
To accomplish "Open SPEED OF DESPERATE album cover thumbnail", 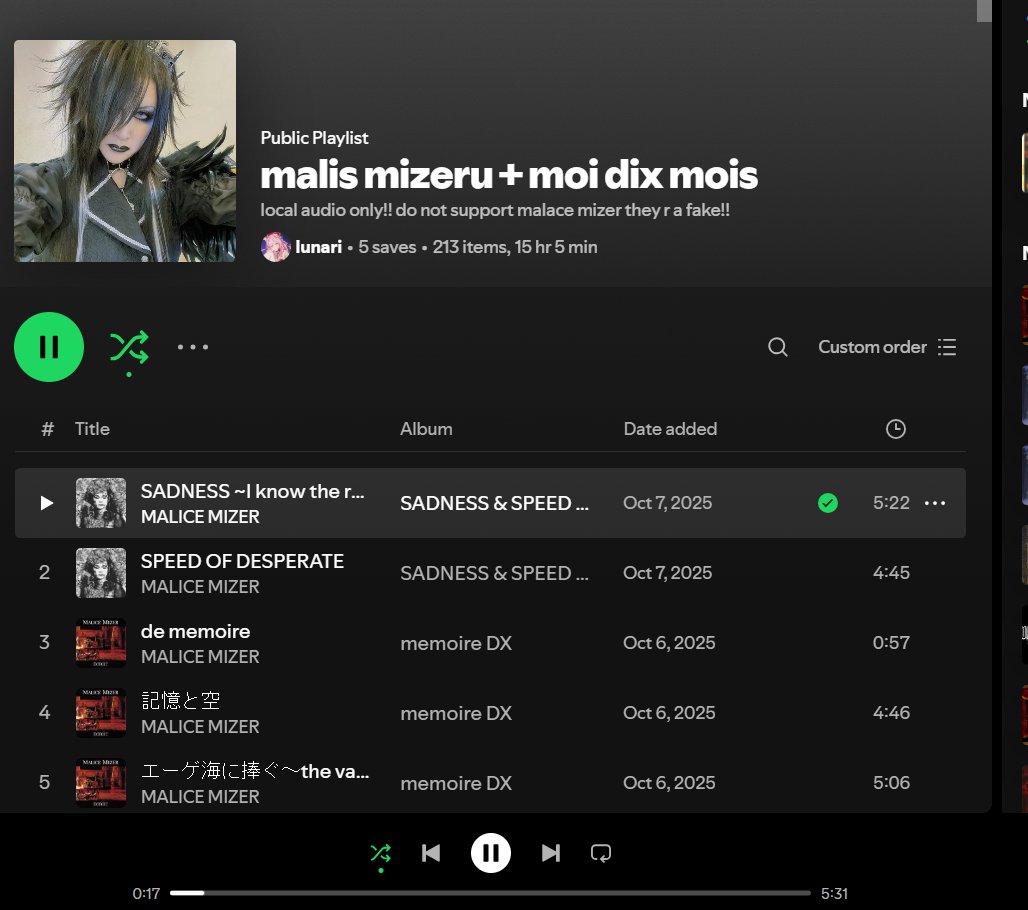I will 100,573.
